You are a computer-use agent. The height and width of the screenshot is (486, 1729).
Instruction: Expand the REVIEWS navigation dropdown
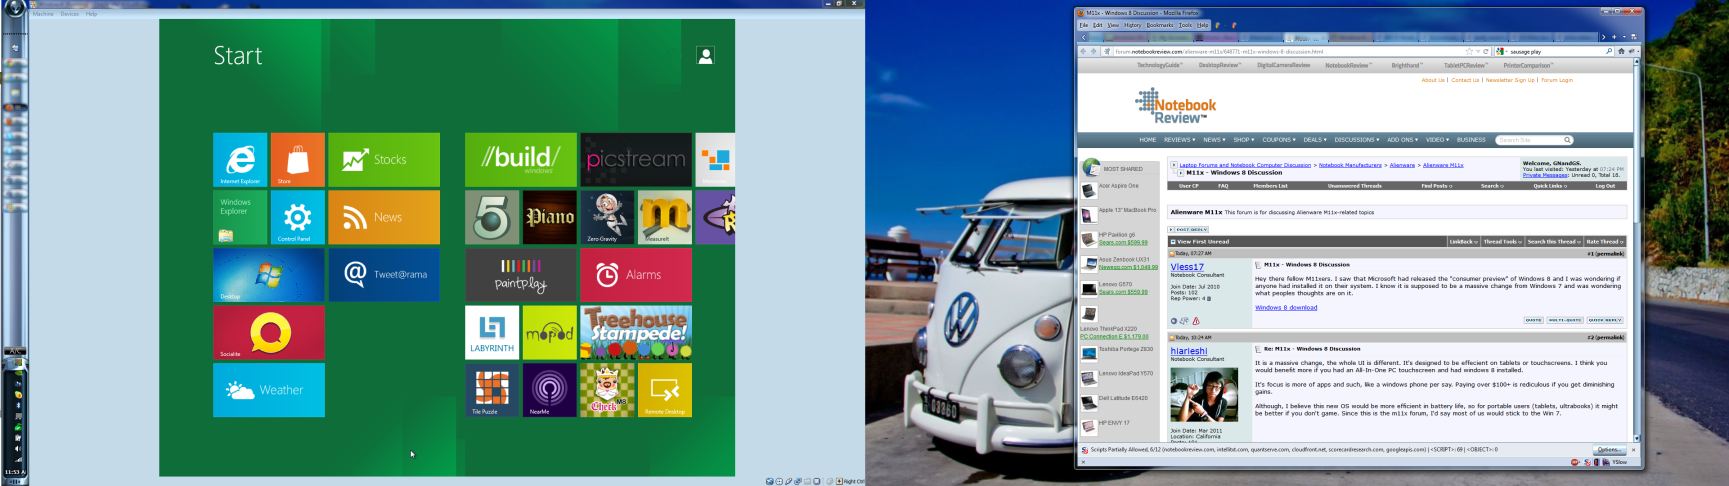(1180, 140)
